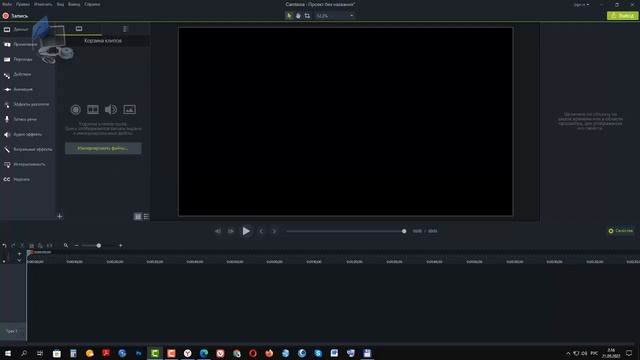Click the image file type icon in bin
This screenshot has width=640, height=360.
click(x=129, y=109)
